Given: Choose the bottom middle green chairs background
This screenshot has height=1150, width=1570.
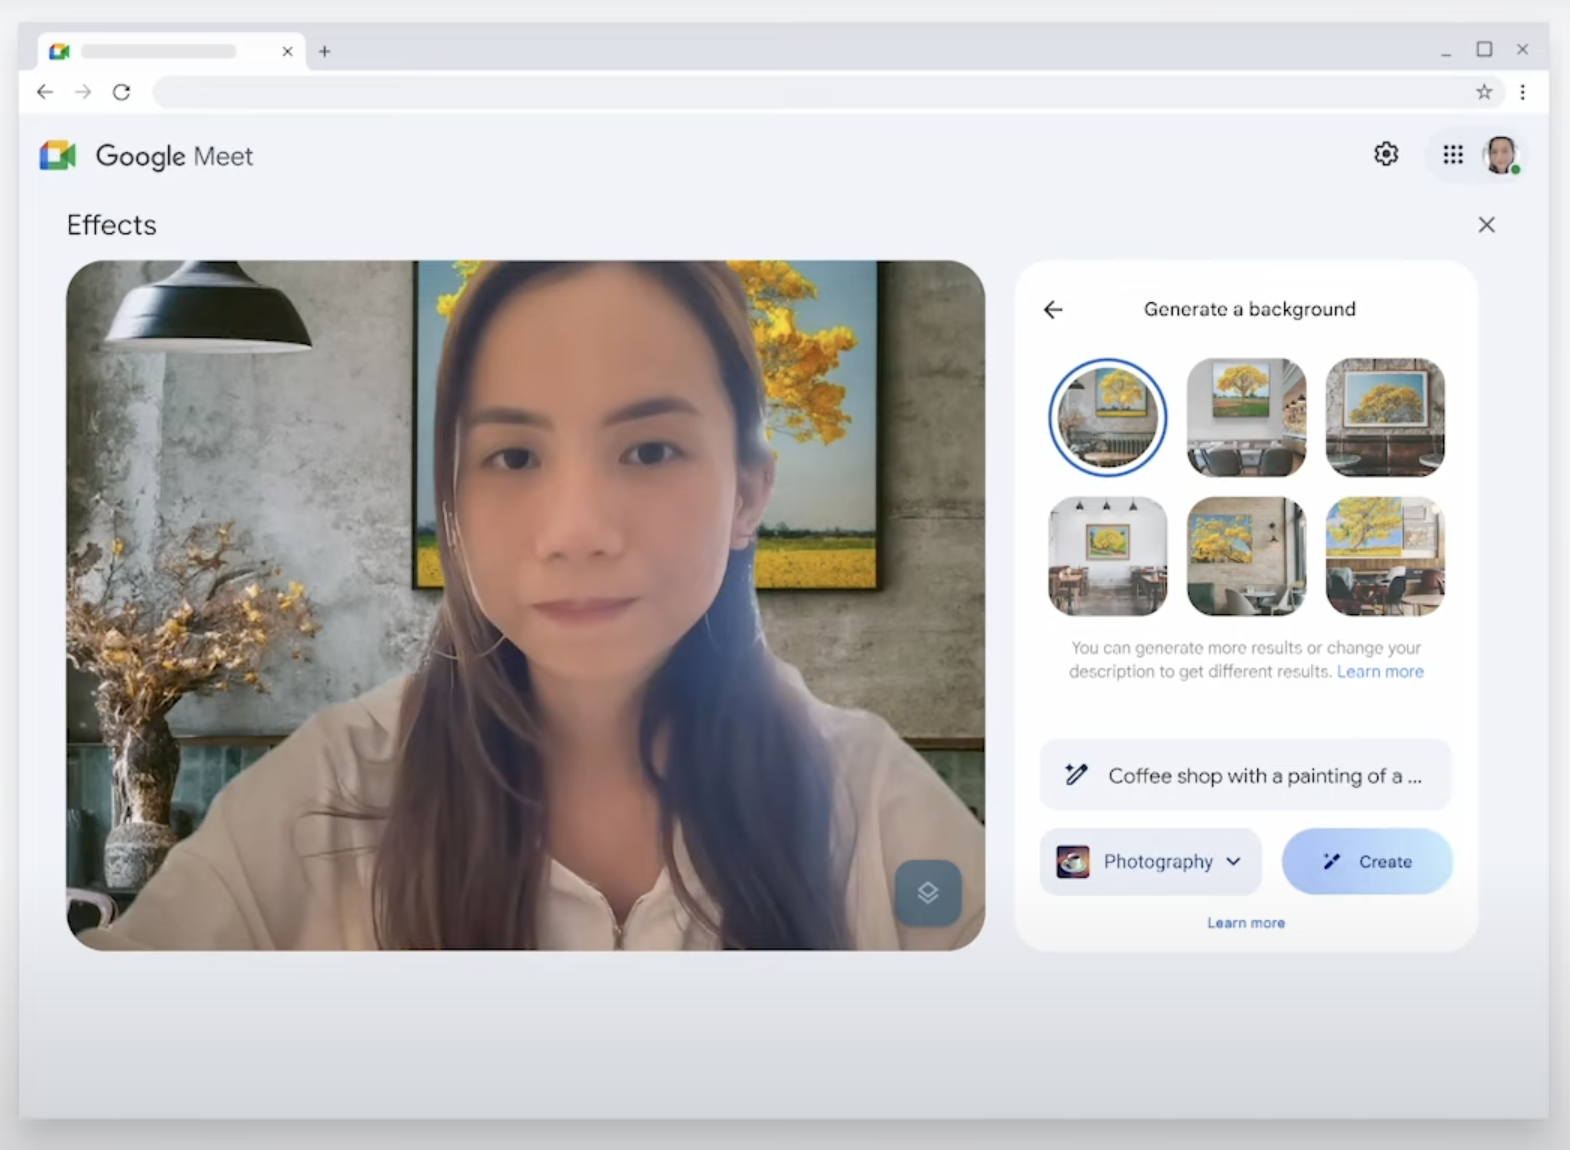Looking at the screenshot, I should click(1246, 556).
